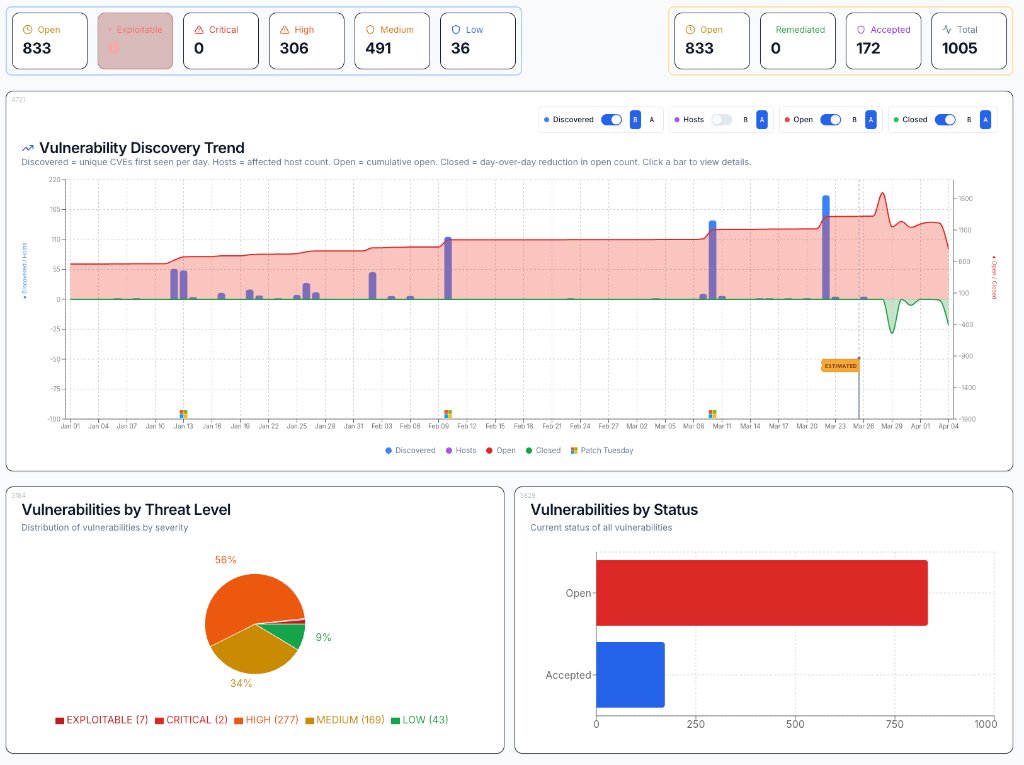Click the Low shield icon

[456, 29]
